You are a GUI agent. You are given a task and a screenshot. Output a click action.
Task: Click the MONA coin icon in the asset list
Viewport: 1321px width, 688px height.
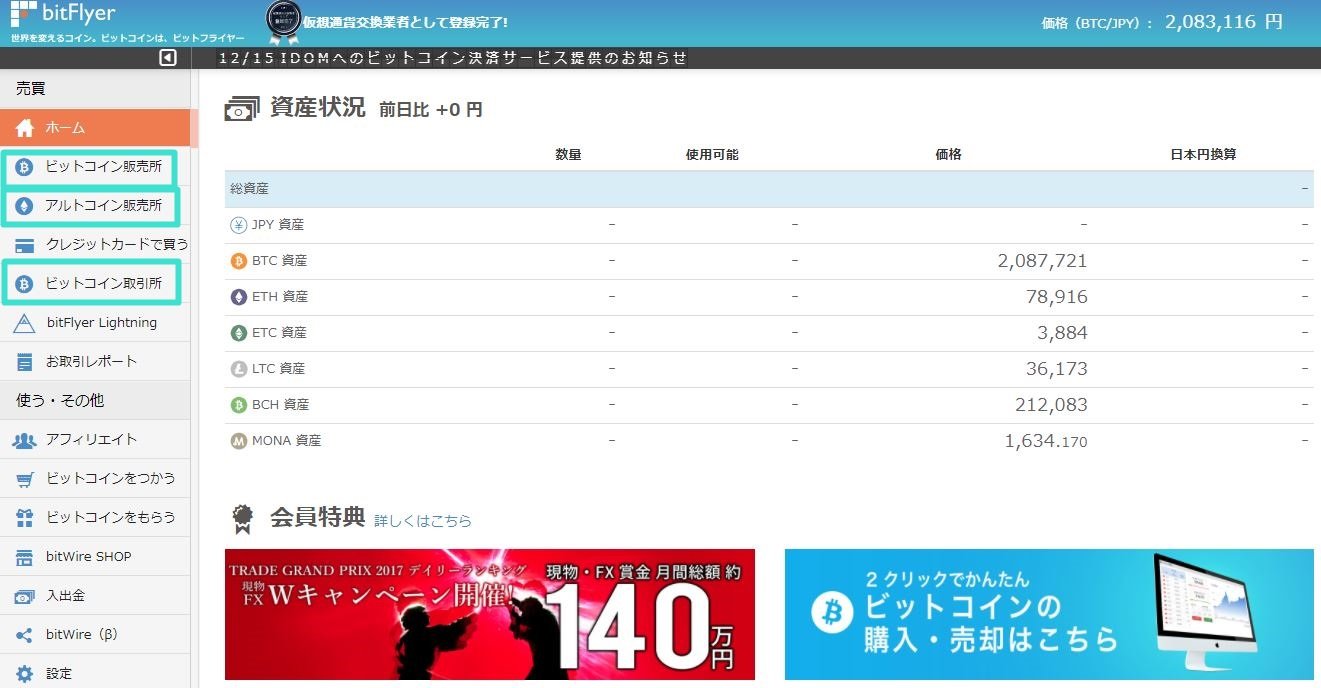238,440
